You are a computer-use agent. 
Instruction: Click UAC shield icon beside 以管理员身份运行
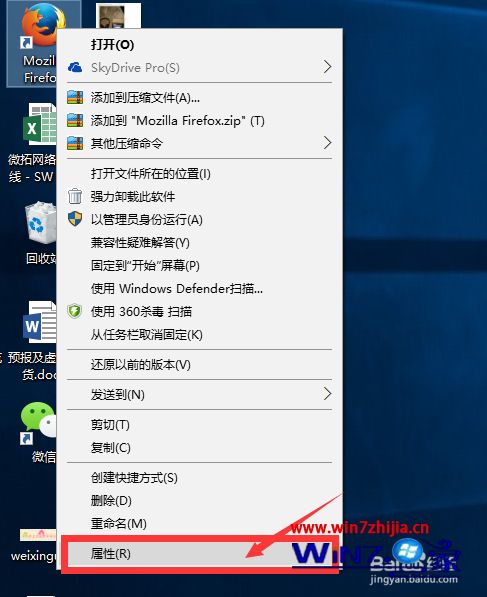pos(75,219)
